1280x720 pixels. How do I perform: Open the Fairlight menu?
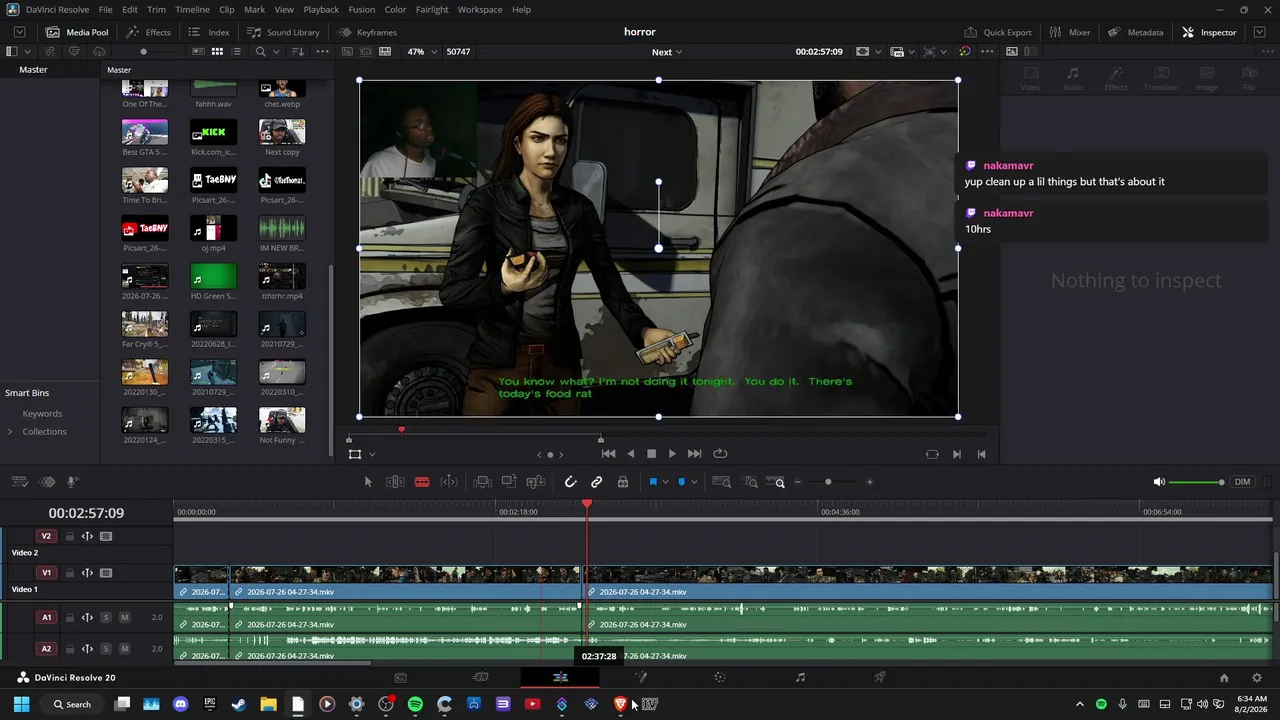(432, 10)
